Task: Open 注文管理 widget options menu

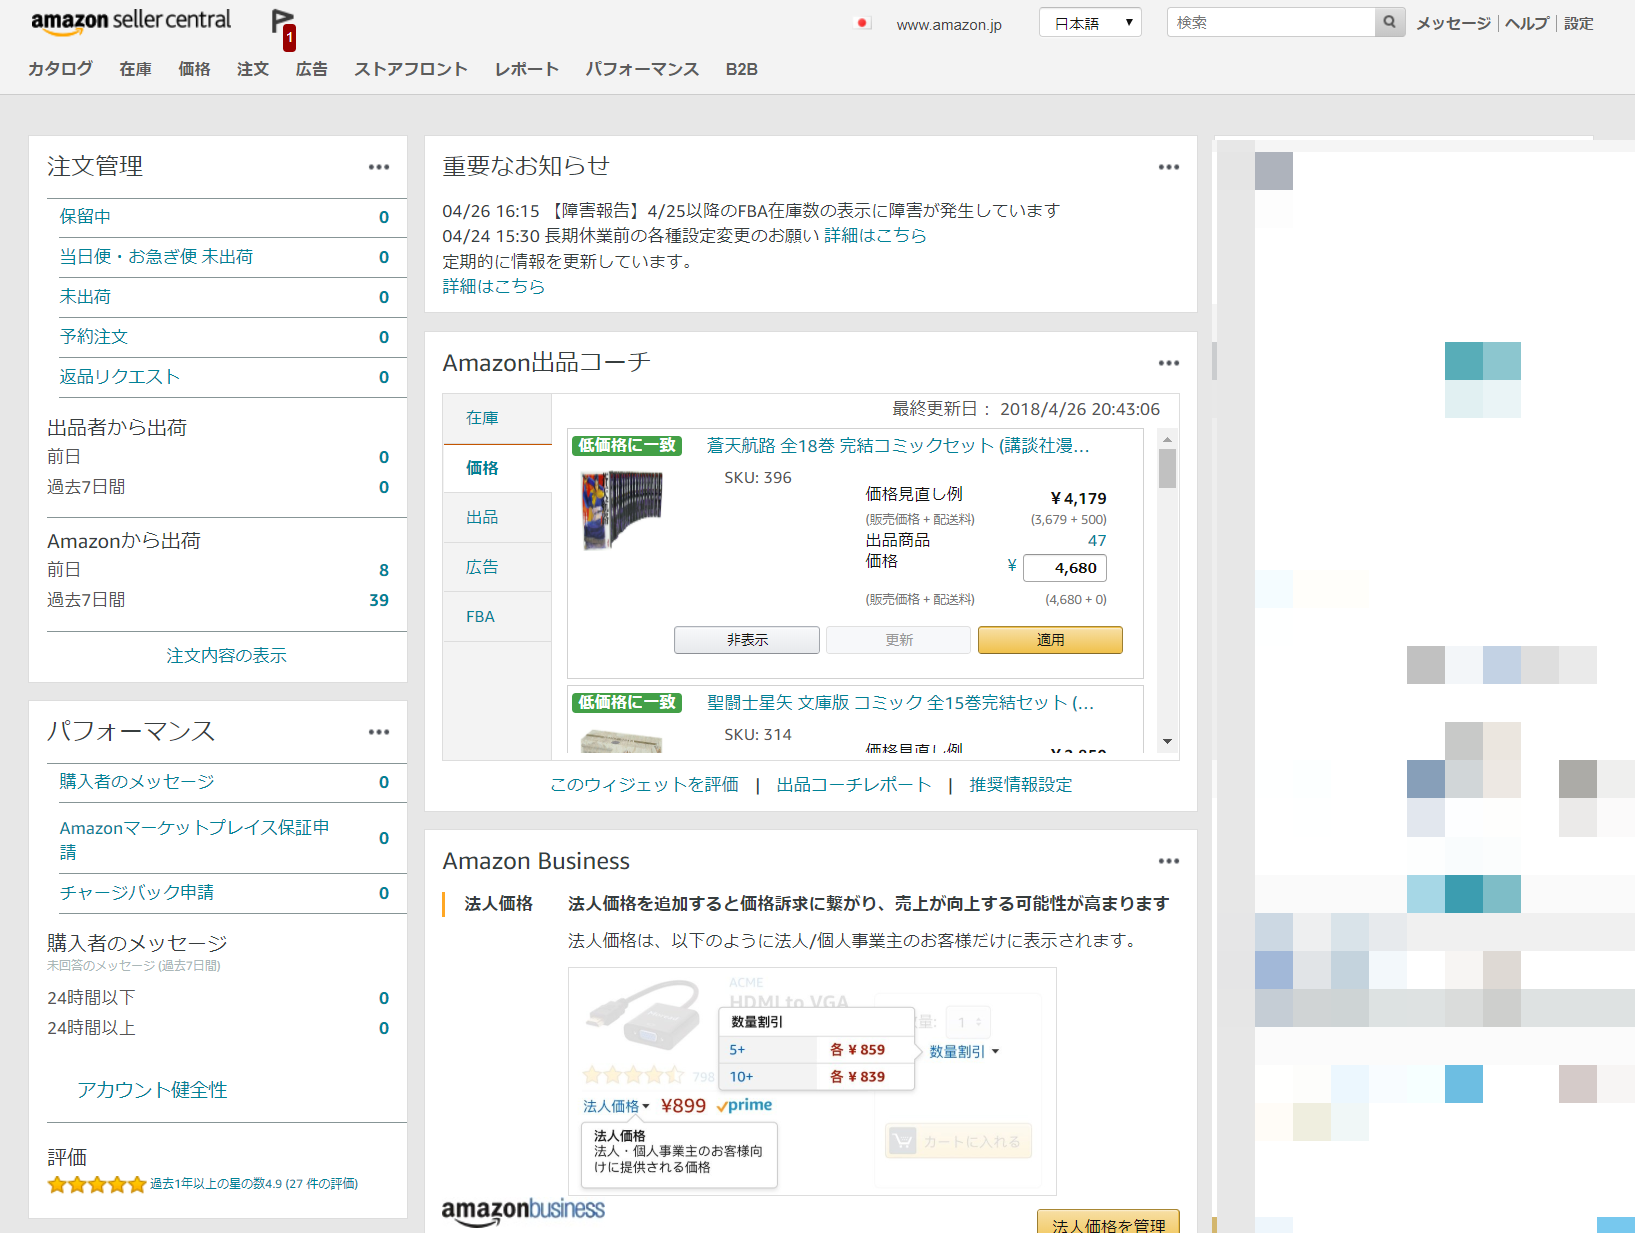Action: coord(379,167)
